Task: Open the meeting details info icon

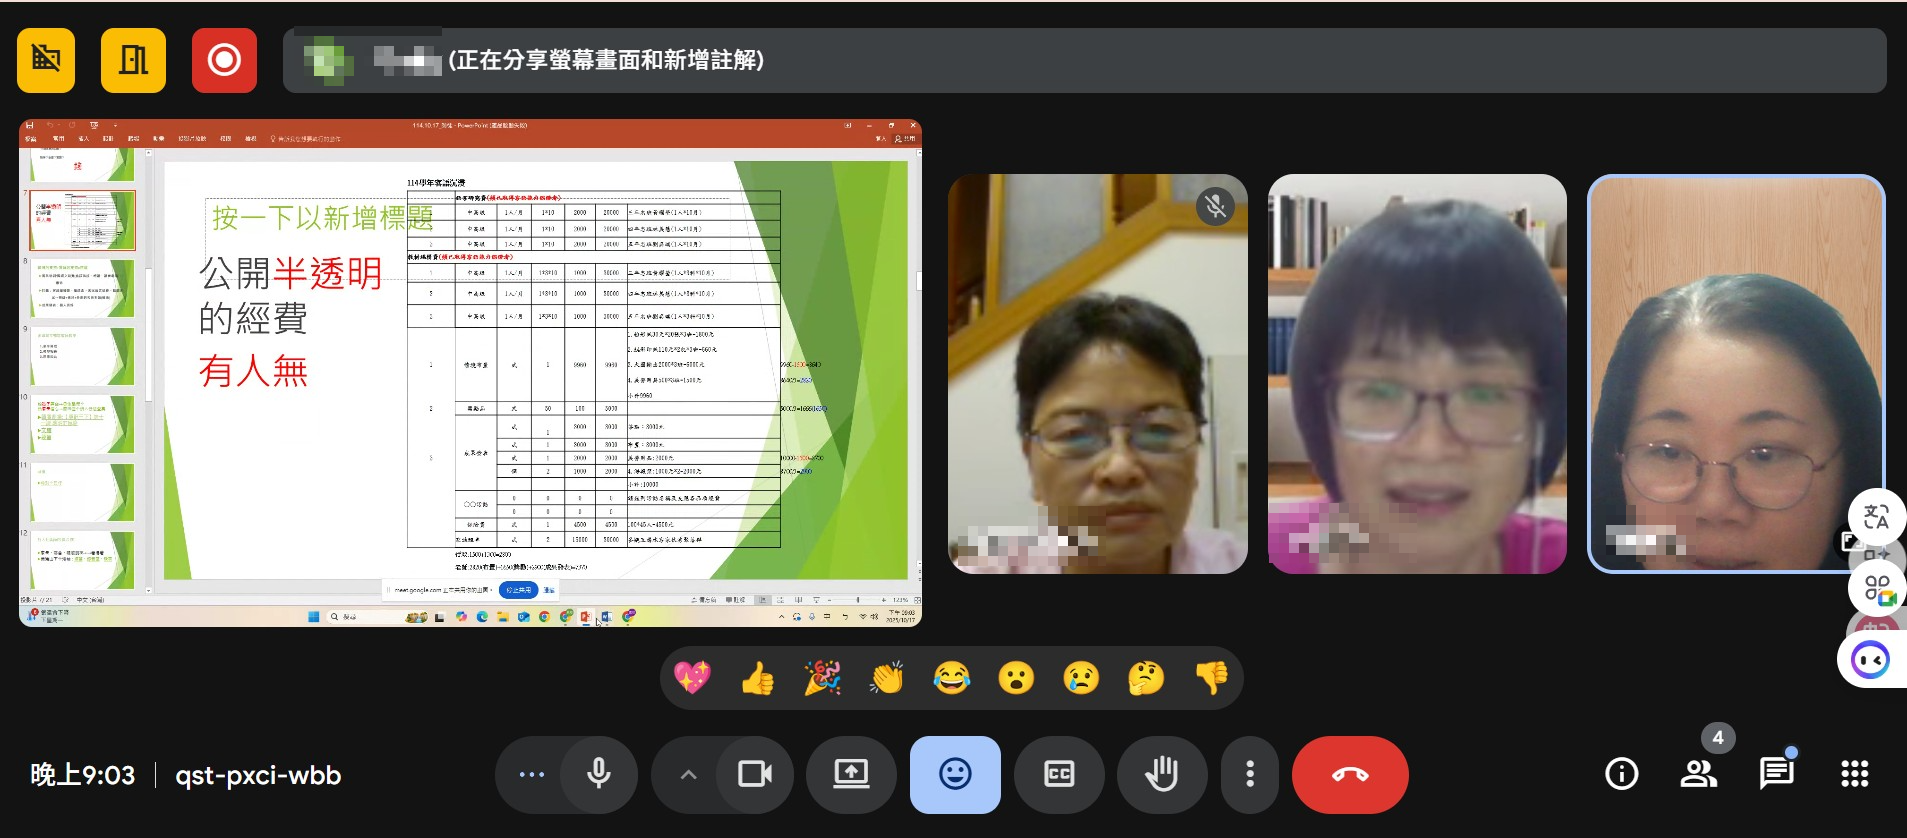Action: click(x=1621, y=774)
